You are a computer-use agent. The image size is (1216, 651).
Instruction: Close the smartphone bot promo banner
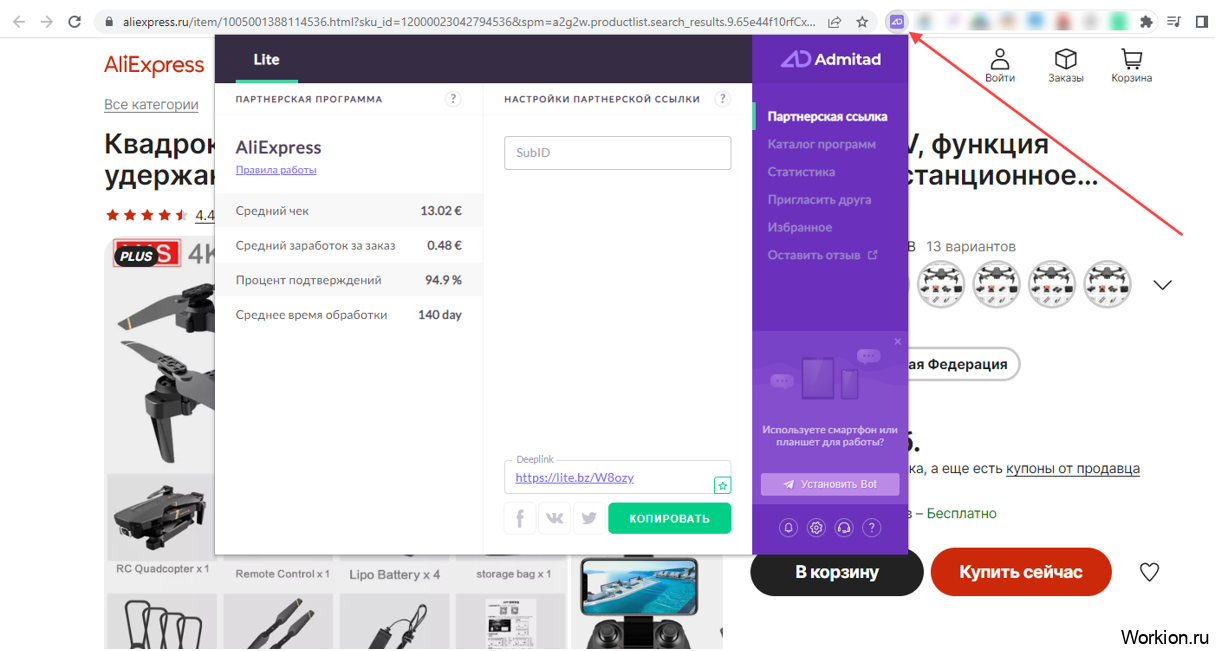[897, 342]
